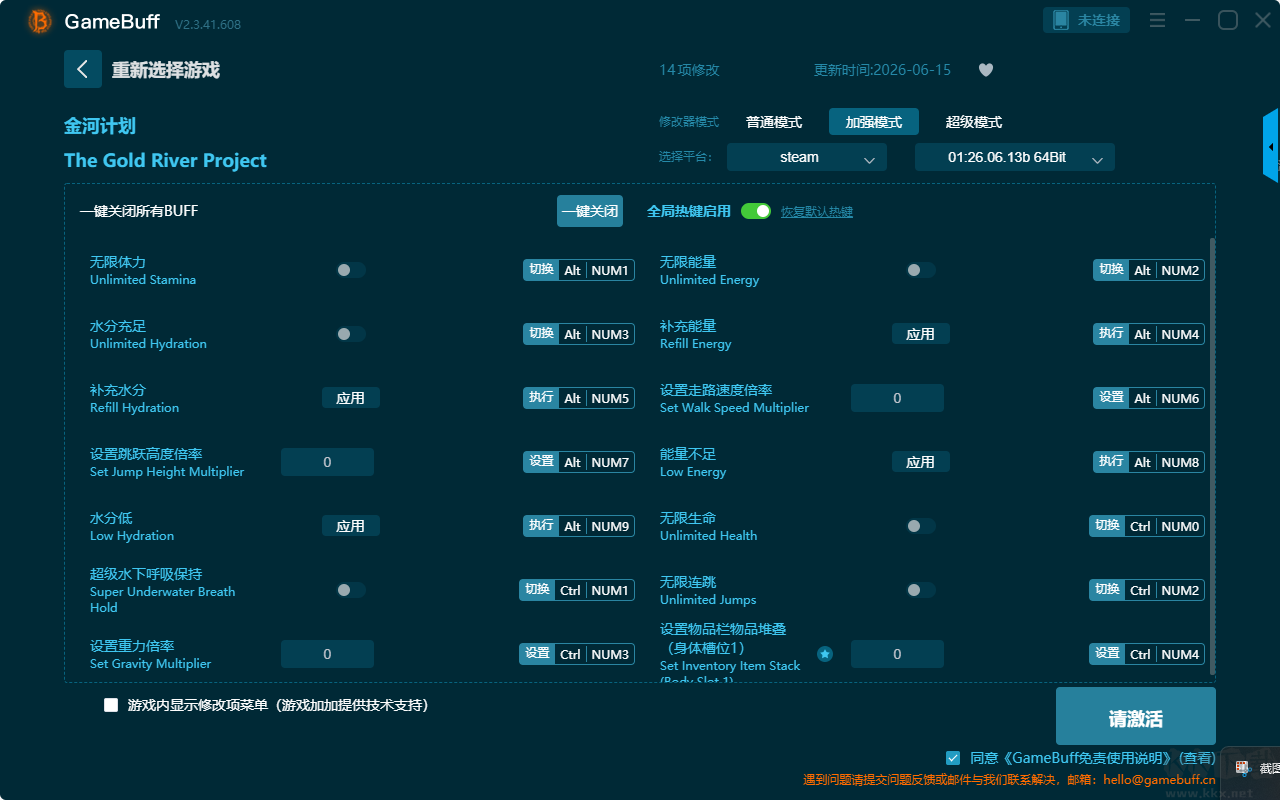Click Unlimited Stamina hotkey Alt NUM1

coord(579,270)
